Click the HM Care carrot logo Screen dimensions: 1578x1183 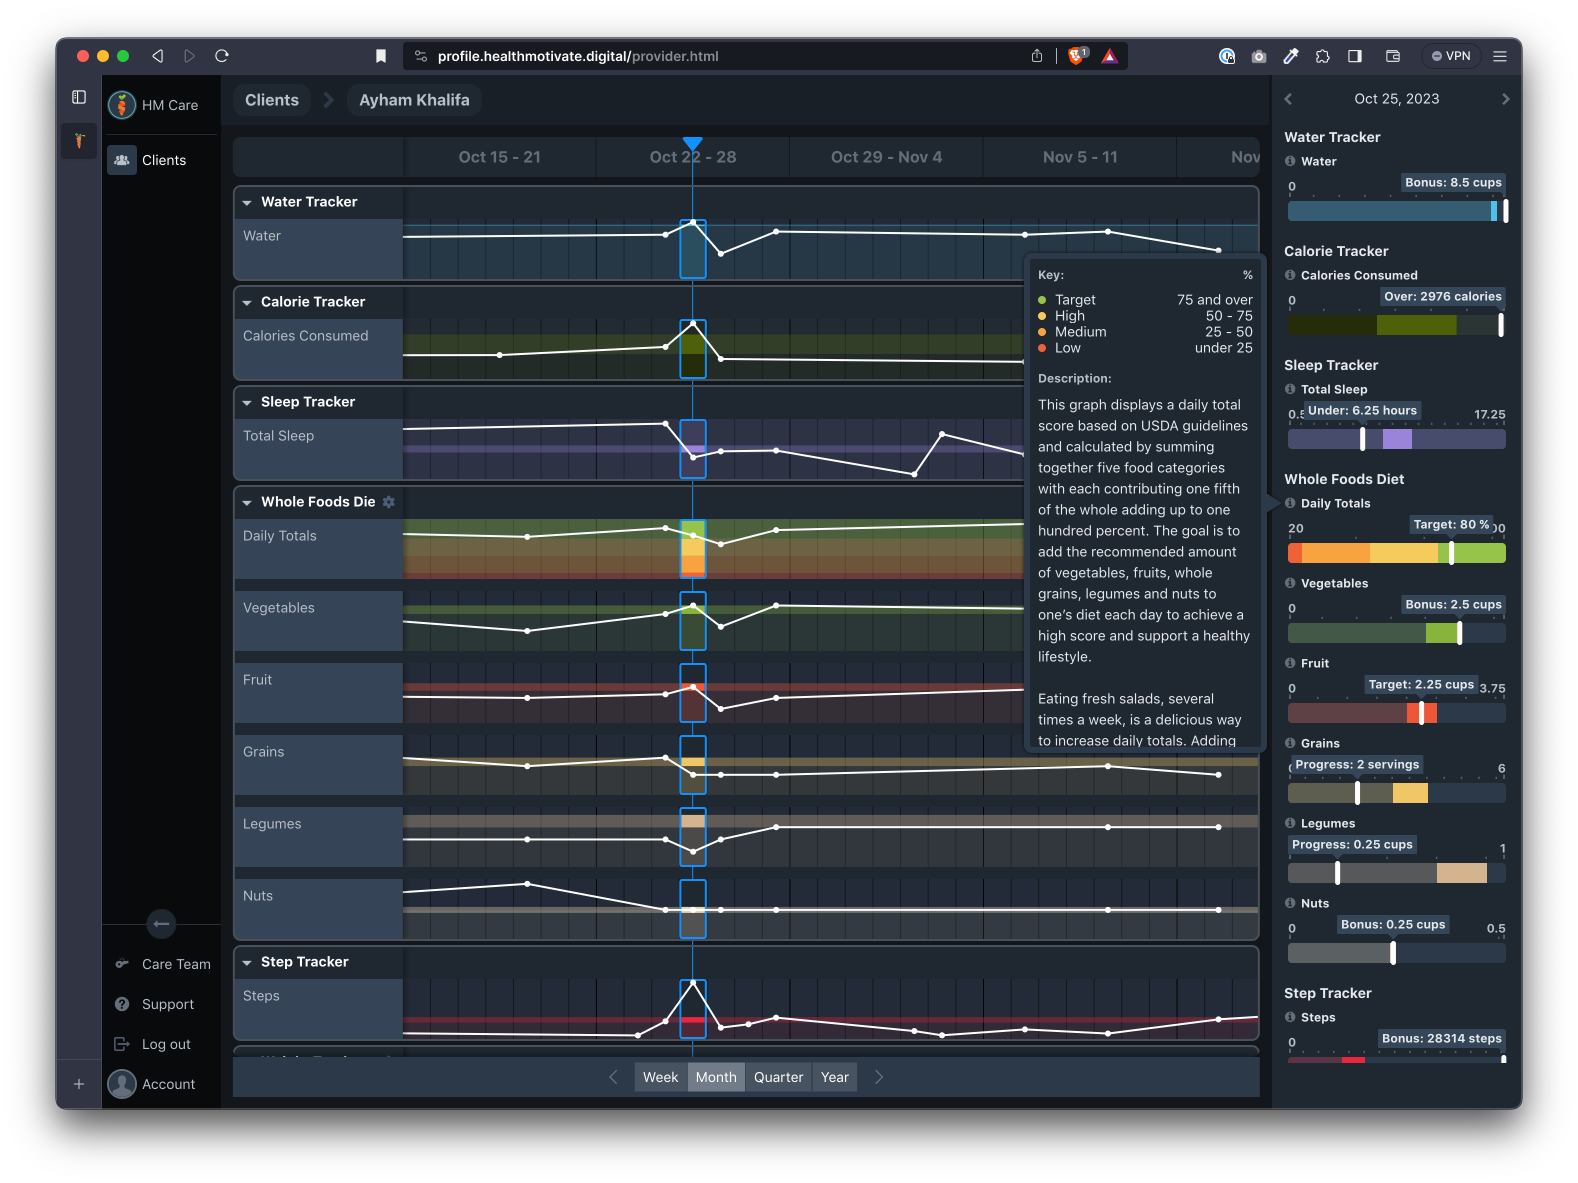click(x=122, y=104)
